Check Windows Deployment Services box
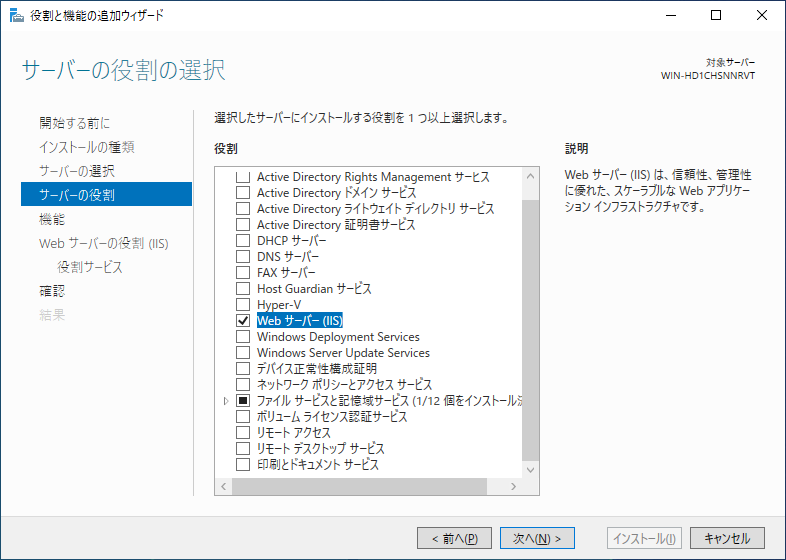This screenshot has height=560, width=786. click(243, 336)
